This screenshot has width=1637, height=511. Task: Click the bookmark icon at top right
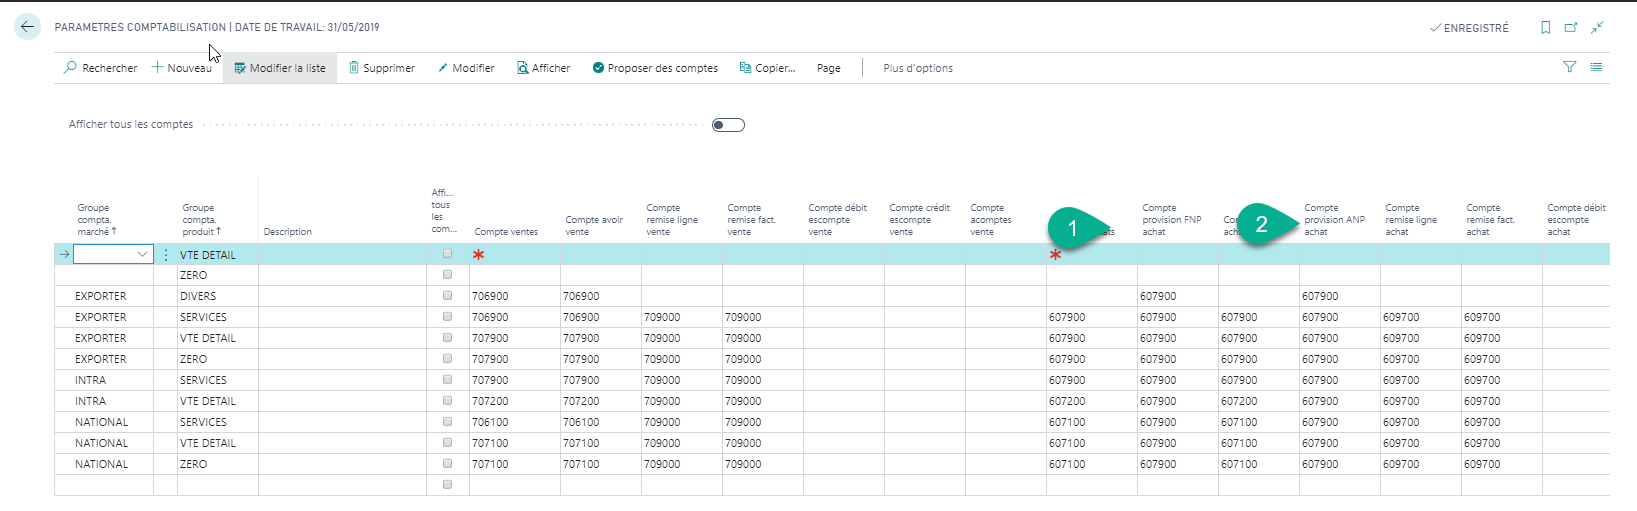1545,28
